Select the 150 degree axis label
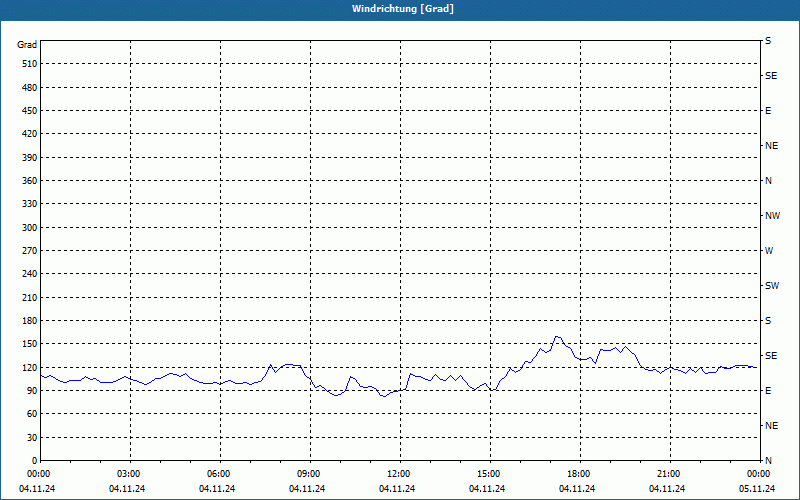 (x=30, y=343)
